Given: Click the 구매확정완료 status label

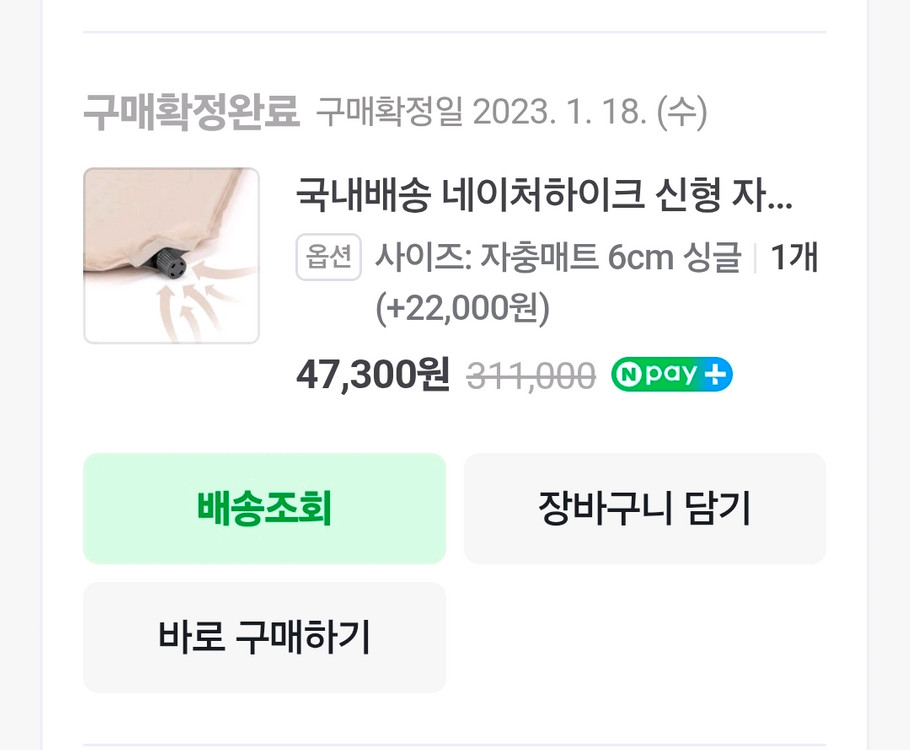Looking at the screenshot, I should [x=193, y=110].
